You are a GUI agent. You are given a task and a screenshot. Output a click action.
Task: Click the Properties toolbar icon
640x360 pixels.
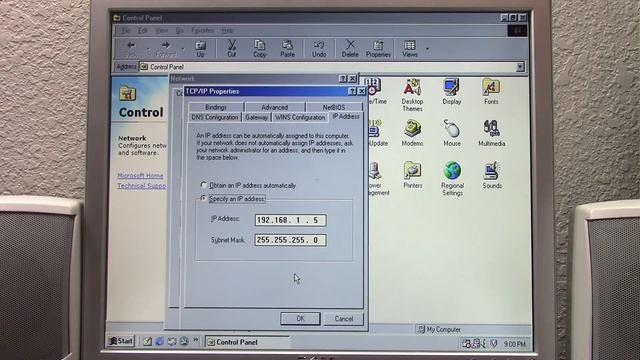(378, 49)
